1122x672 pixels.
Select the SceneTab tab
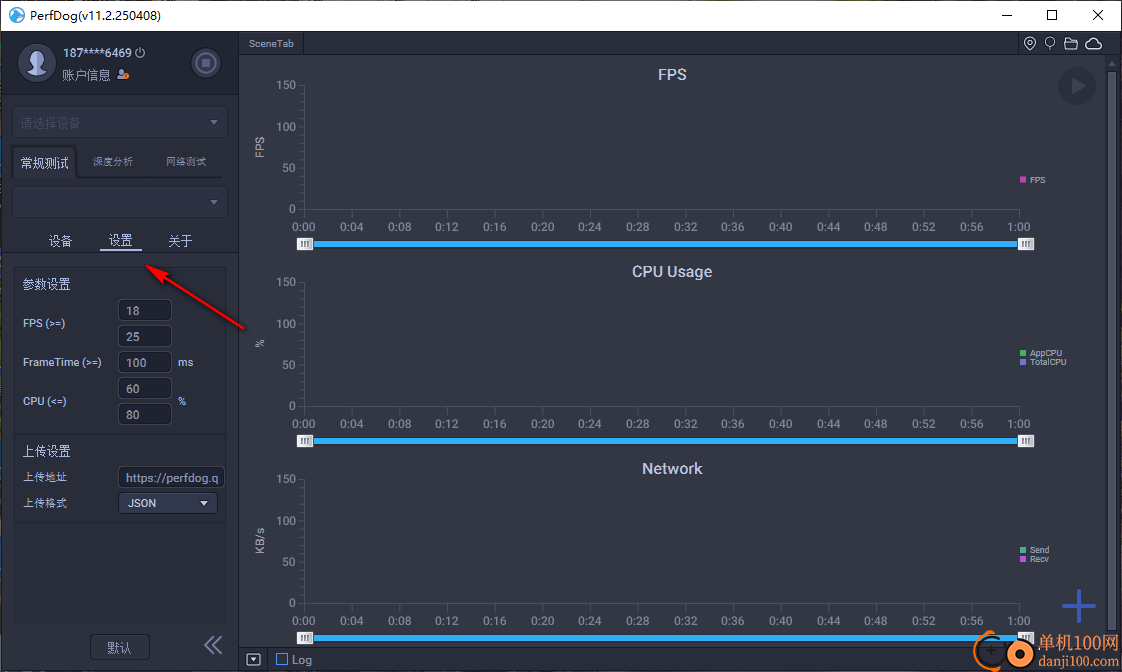[x=271, y=44]
